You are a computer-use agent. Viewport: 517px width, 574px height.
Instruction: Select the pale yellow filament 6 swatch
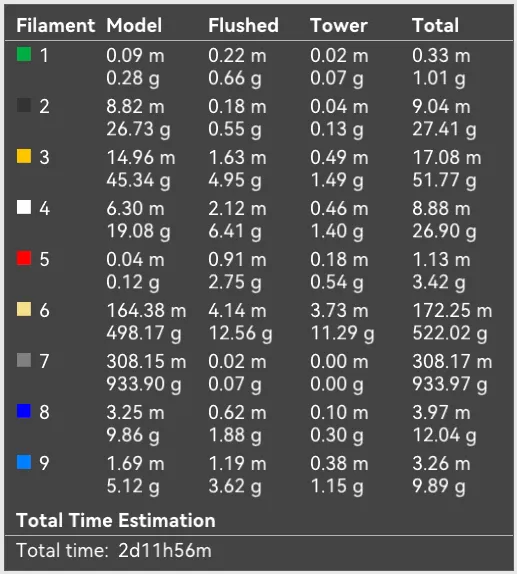(24, 309)
